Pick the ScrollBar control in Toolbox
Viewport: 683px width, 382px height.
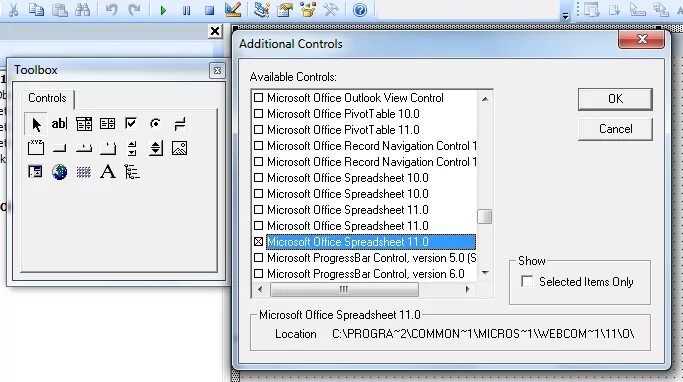132,148
